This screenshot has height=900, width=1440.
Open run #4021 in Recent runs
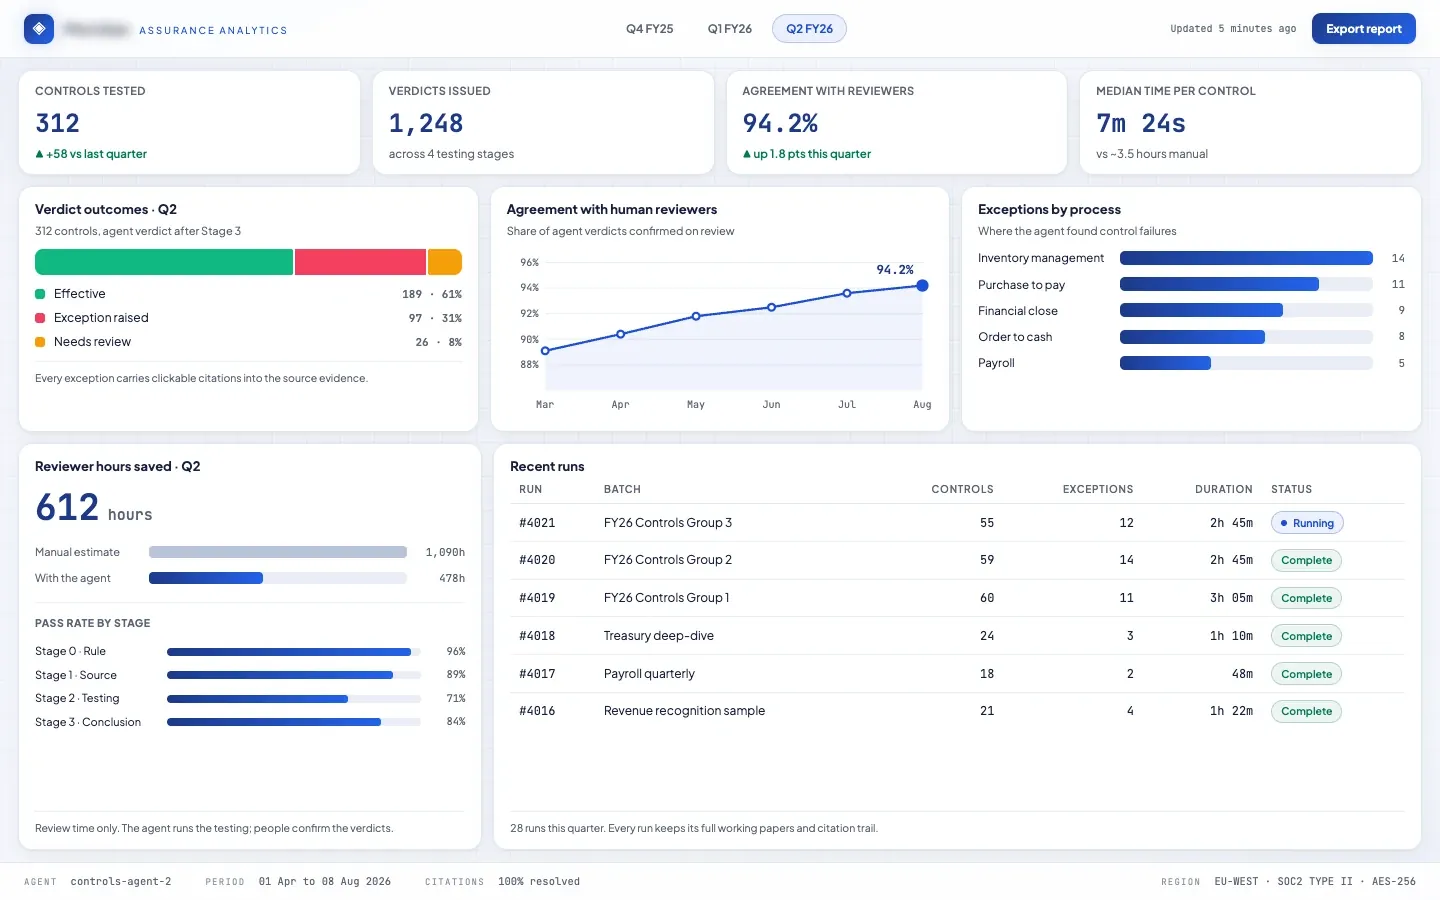click(957, 523)
